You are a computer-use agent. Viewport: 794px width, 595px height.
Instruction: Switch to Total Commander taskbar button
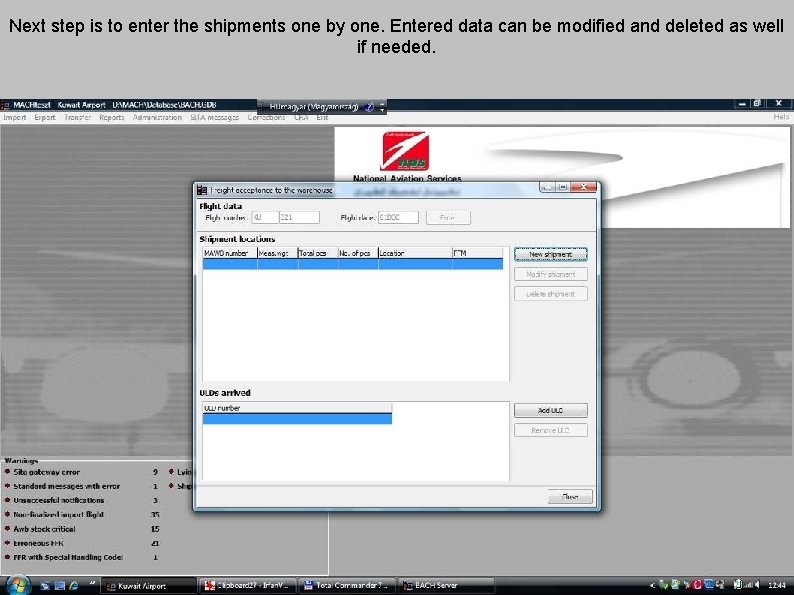[346, 585]
